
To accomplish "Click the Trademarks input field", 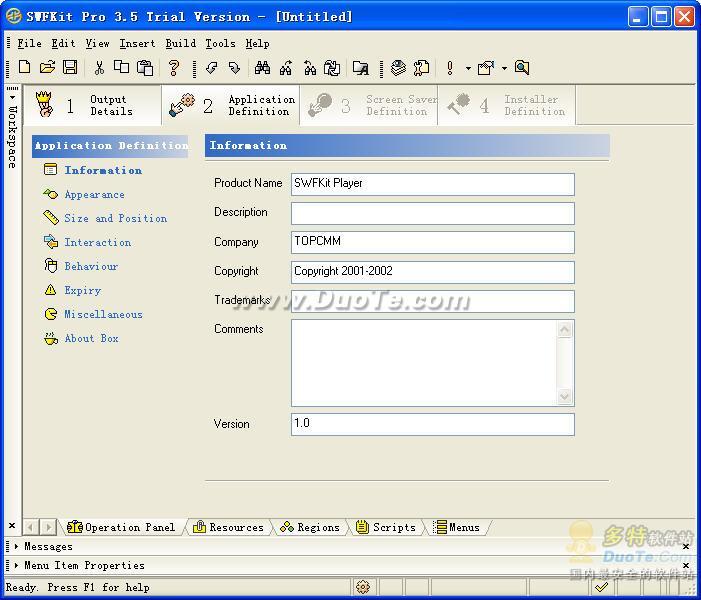I will click(x=433, y=301).
